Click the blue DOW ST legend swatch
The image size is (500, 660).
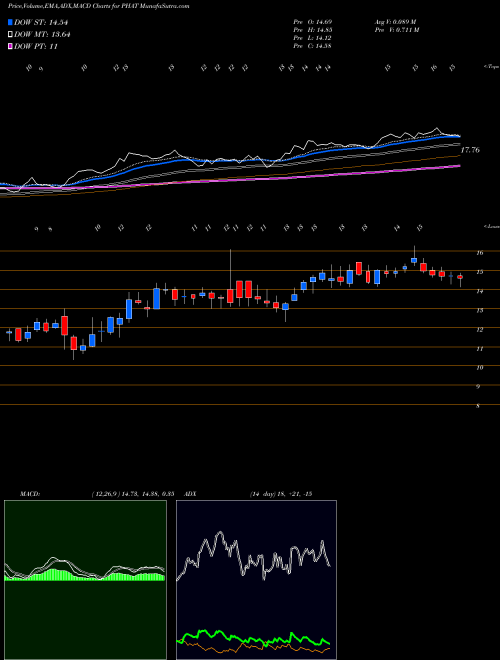coord(11,22)
